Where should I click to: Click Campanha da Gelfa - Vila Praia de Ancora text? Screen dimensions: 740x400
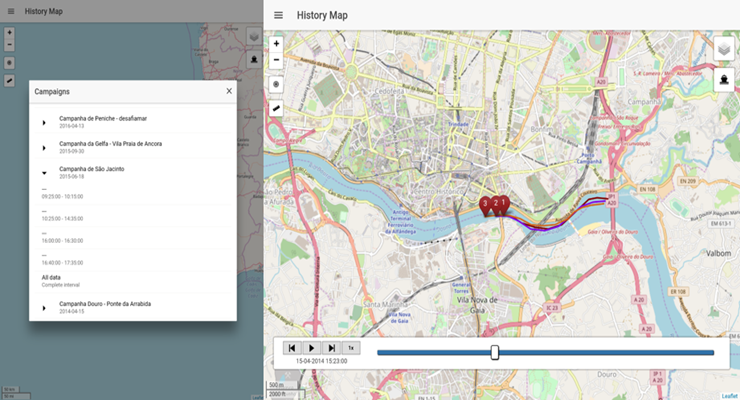pos(110,143)
